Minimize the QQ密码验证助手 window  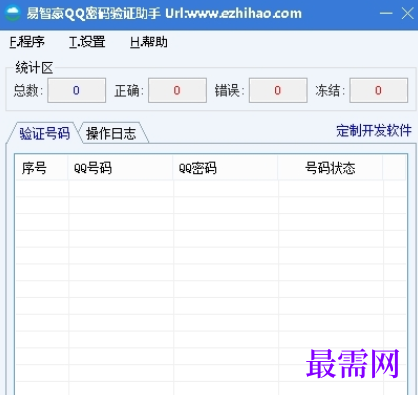(x=386, y=14)
